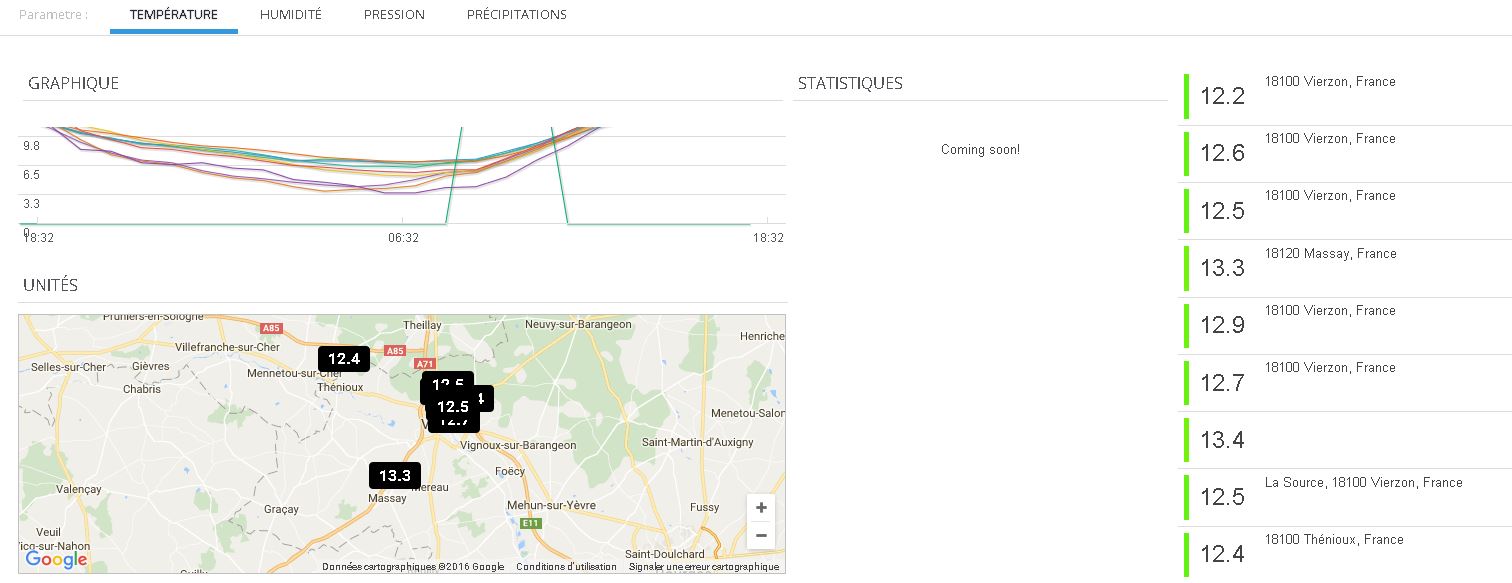This screenshot has height=583, width=1512.
Task: Switch to the Humidité tab
Action: coord(290,15)
